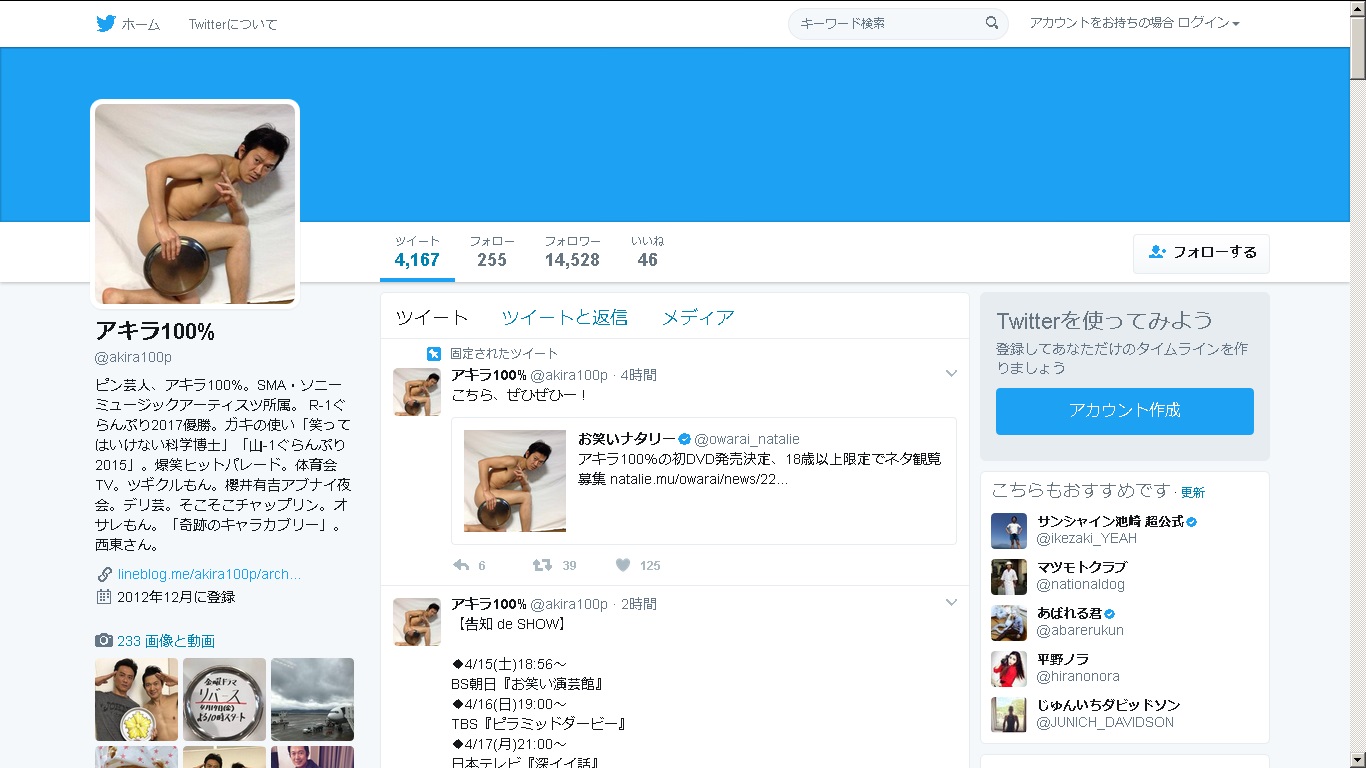Image resolution: width=1366 pixels, height=768 pixels.
Task: Click 2時間 timestamp on second tweet
Action: point(638,604)
